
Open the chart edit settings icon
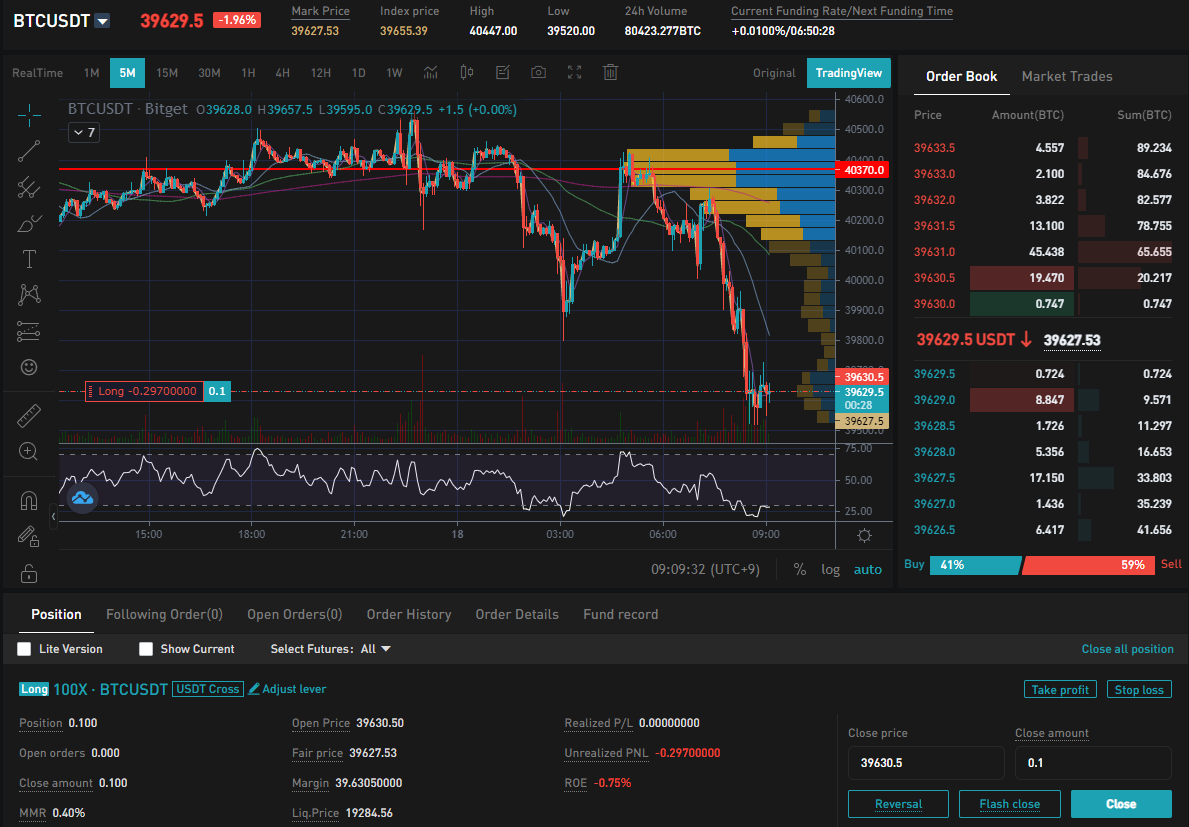pyautogui.click(x=502, y=73)
